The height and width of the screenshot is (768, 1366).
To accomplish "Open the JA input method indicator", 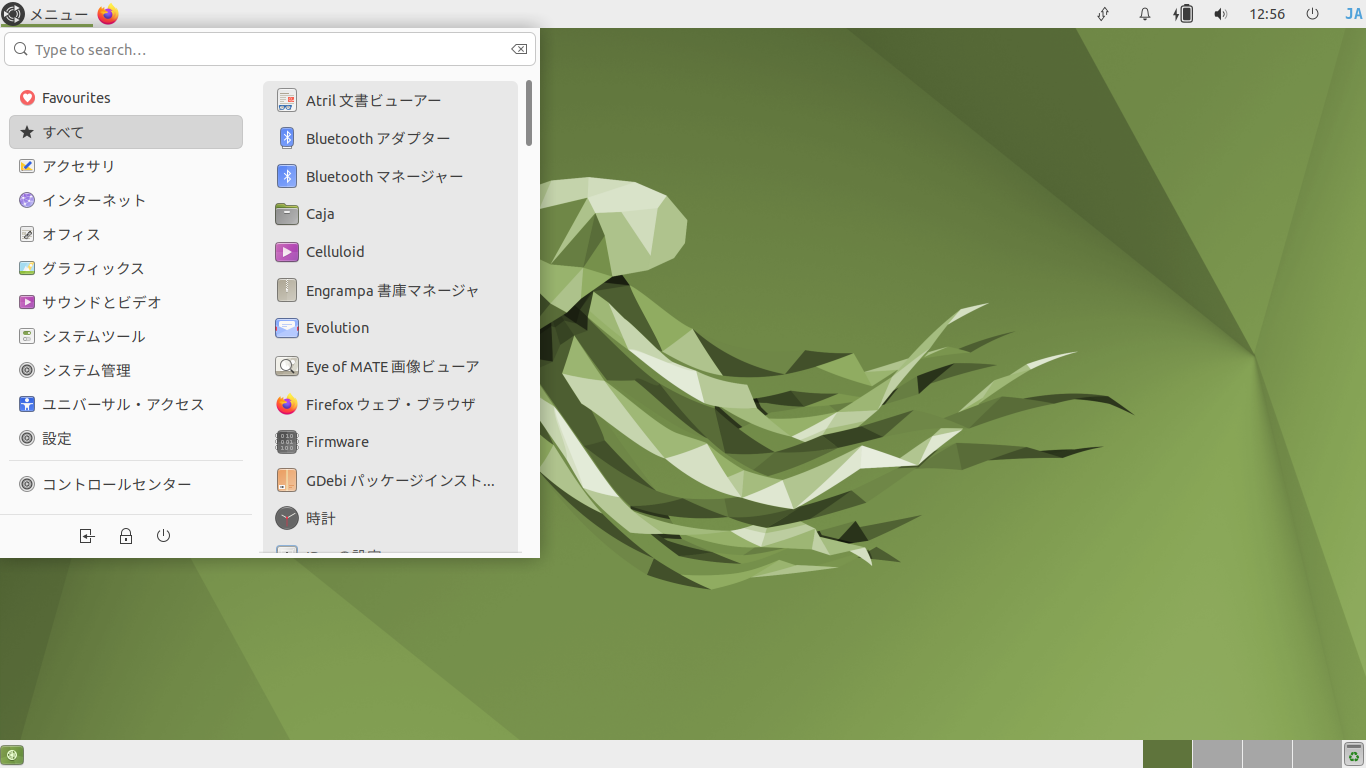I will 1353,14.
